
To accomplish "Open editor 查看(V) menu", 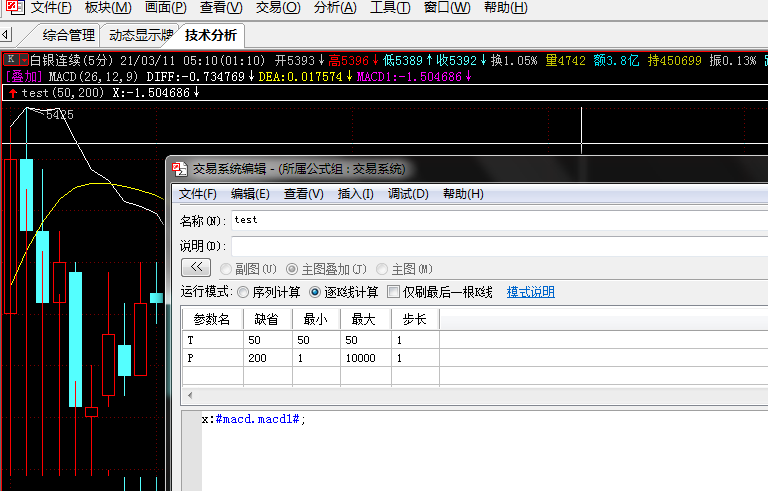I will point(304,194).
